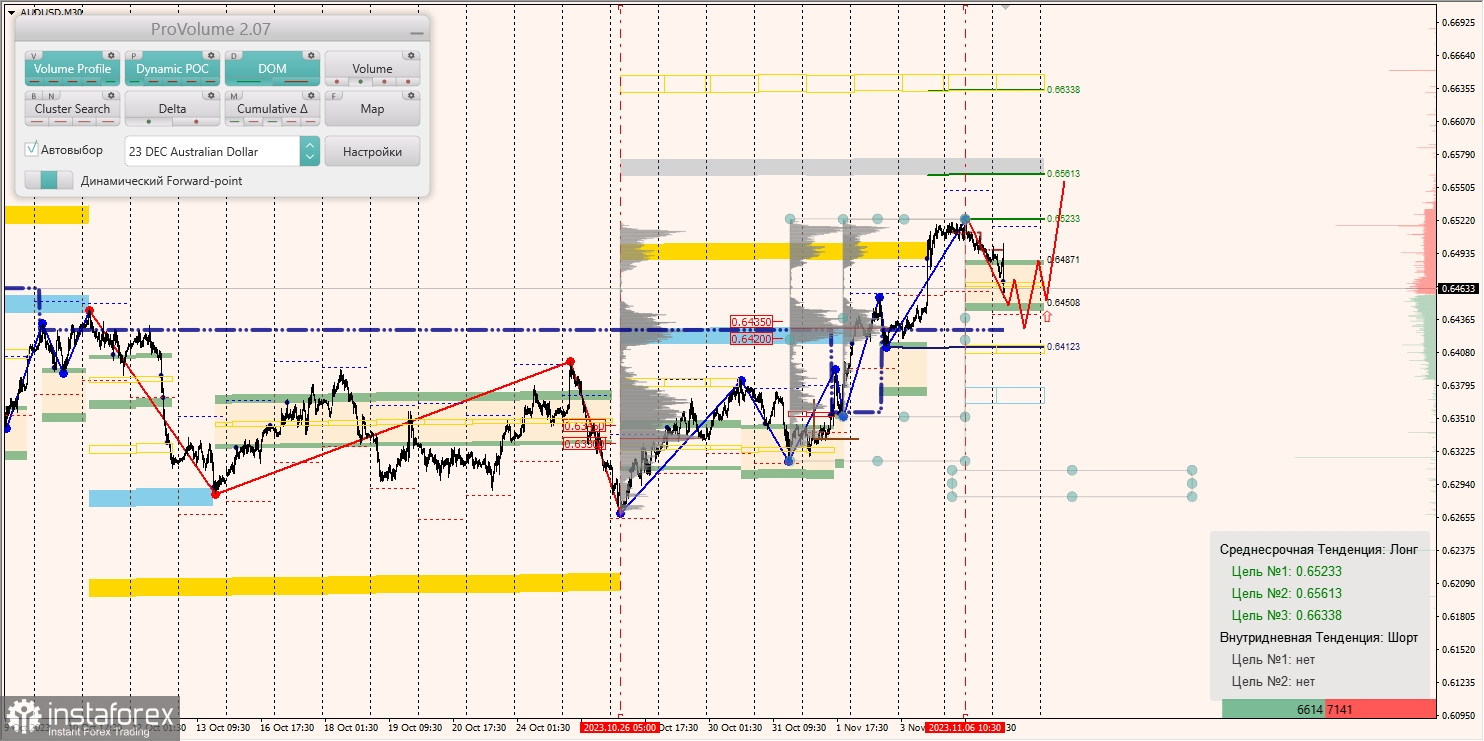The image size is (1484, 741).
Task: Open Dynamic POC gear settings
Action: 211,55
